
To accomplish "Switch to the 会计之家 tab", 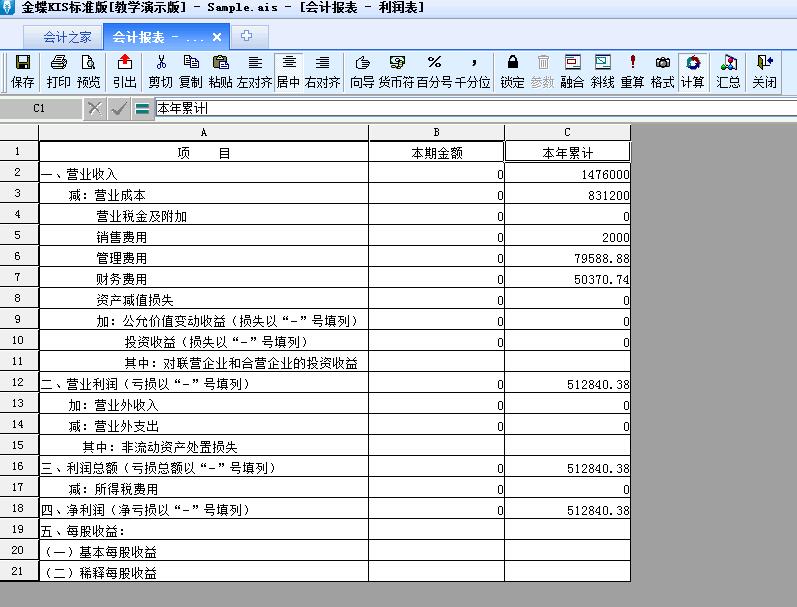I will pos(68,37).
